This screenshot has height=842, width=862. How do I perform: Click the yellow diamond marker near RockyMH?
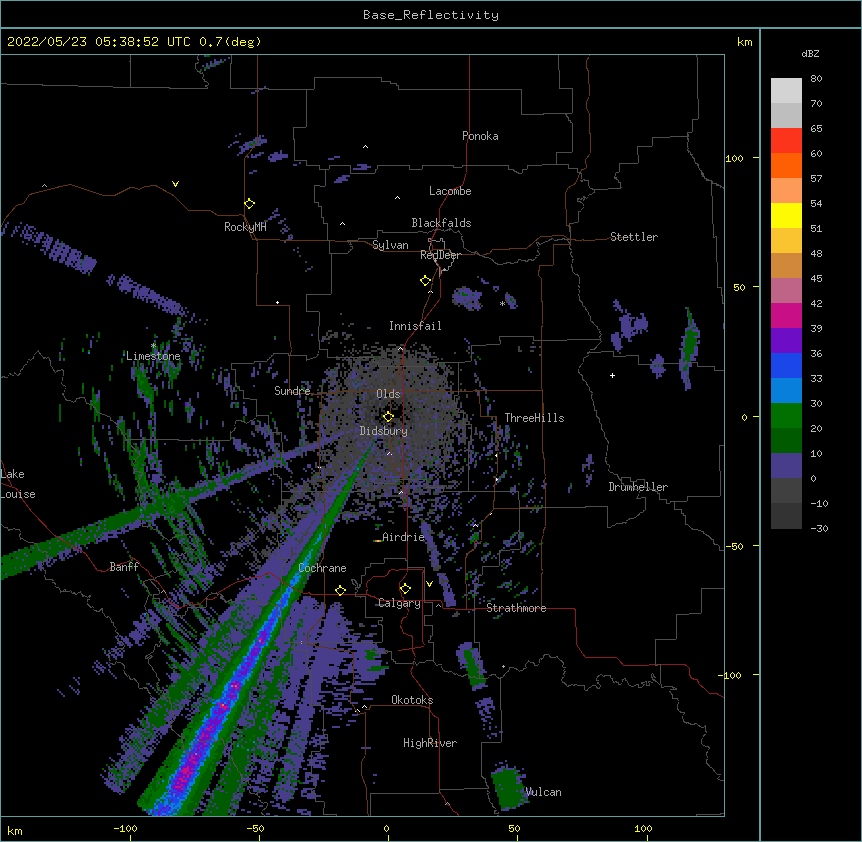pos(250,204)
